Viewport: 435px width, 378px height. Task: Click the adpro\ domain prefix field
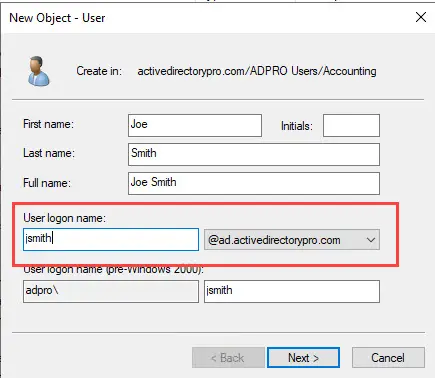point(111,291)
